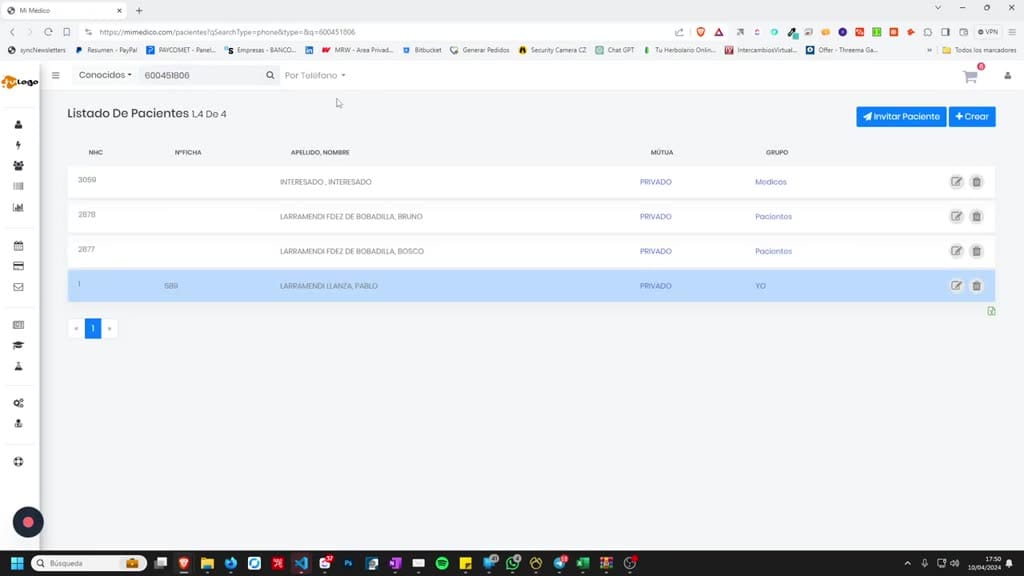Open the envelope mail sidebar icon
The image size is (1024, 576).
click(18, 287)
